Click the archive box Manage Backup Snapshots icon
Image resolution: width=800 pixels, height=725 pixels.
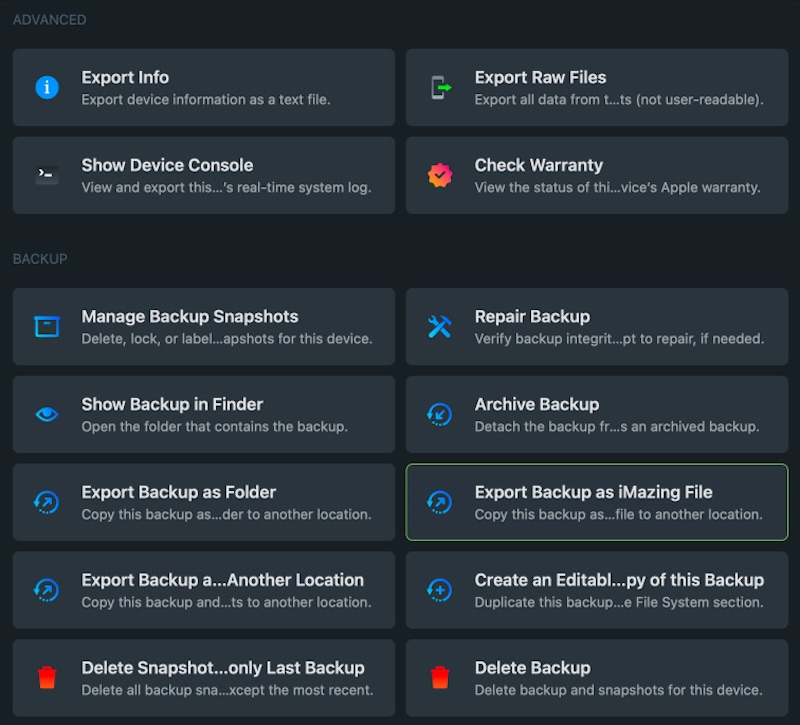coord(46,327)
